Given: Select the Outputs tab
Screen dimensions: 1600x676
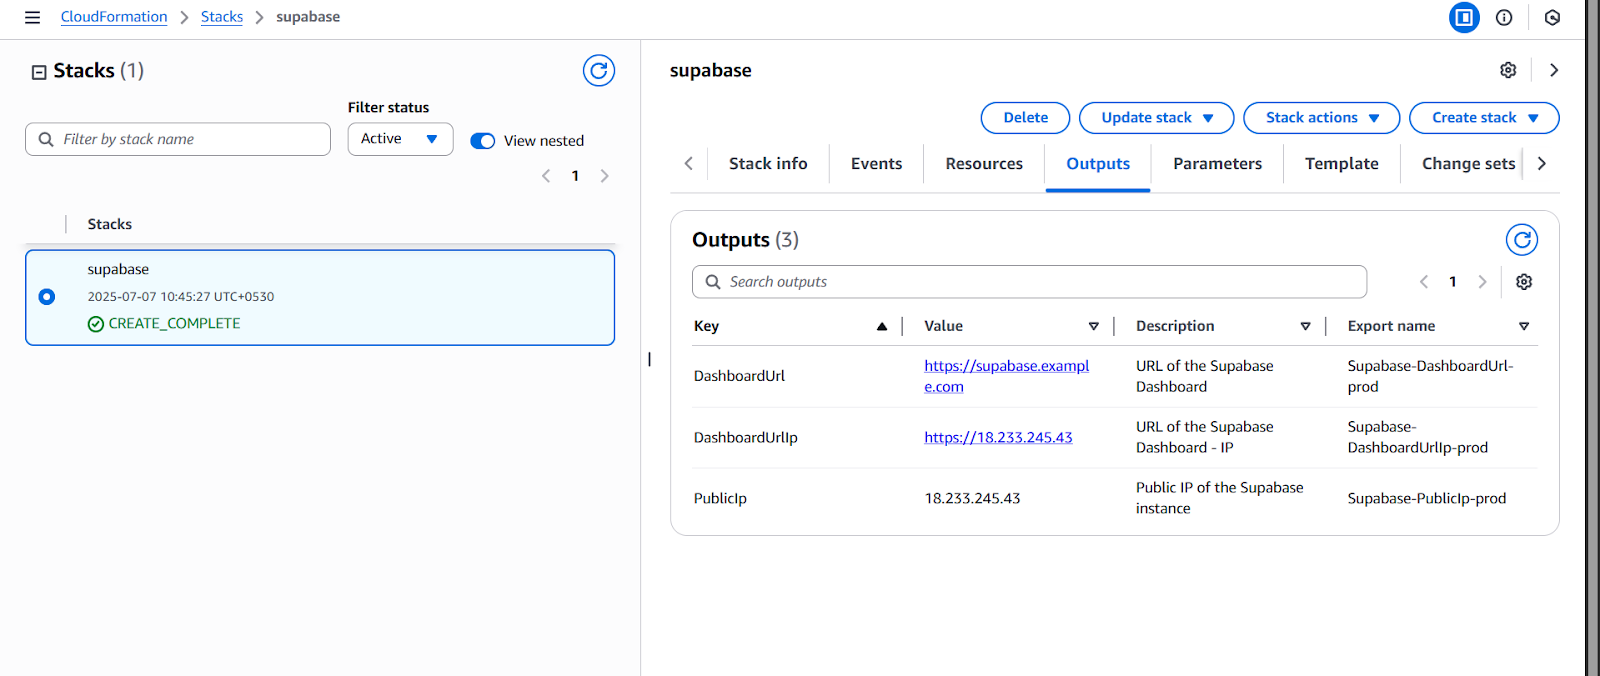Looking at the screenshot, I should pos(1098,164).
